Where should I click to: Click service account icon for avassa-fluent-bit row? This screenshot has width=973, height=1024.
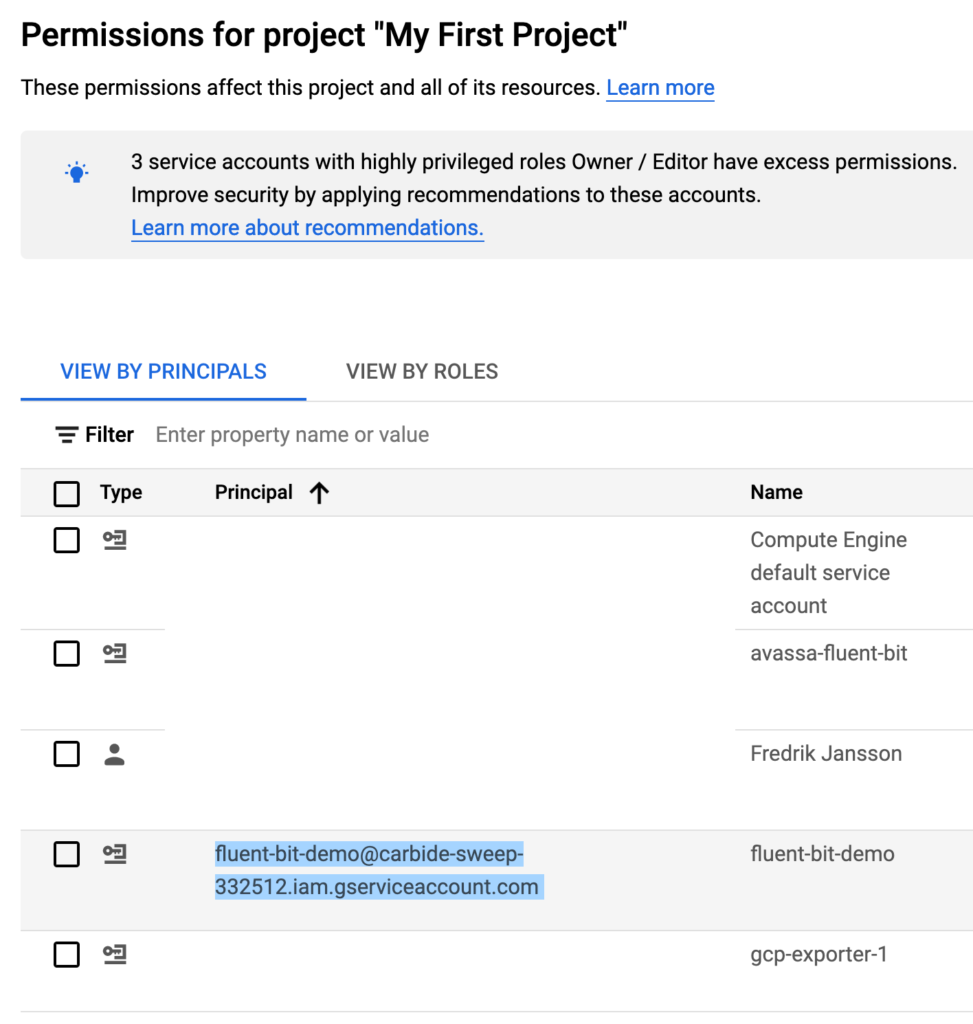[115, 654]
